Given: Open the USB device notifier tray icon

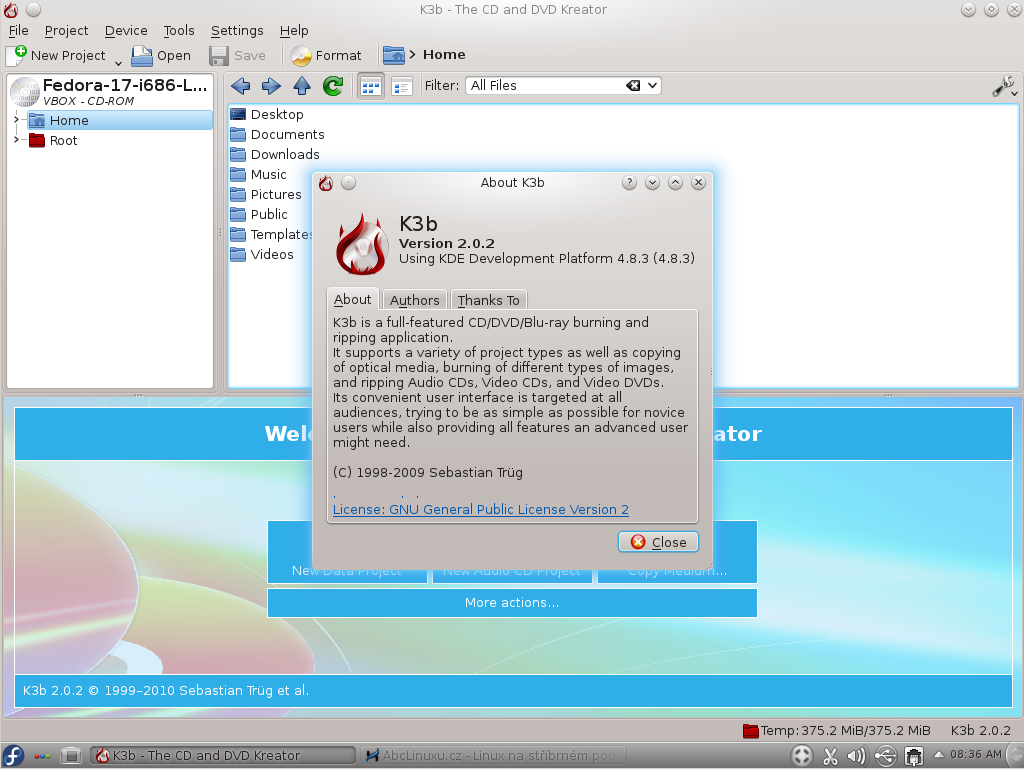Looking at the screenshot, I should pyautogui.click(x=886, y=756).
